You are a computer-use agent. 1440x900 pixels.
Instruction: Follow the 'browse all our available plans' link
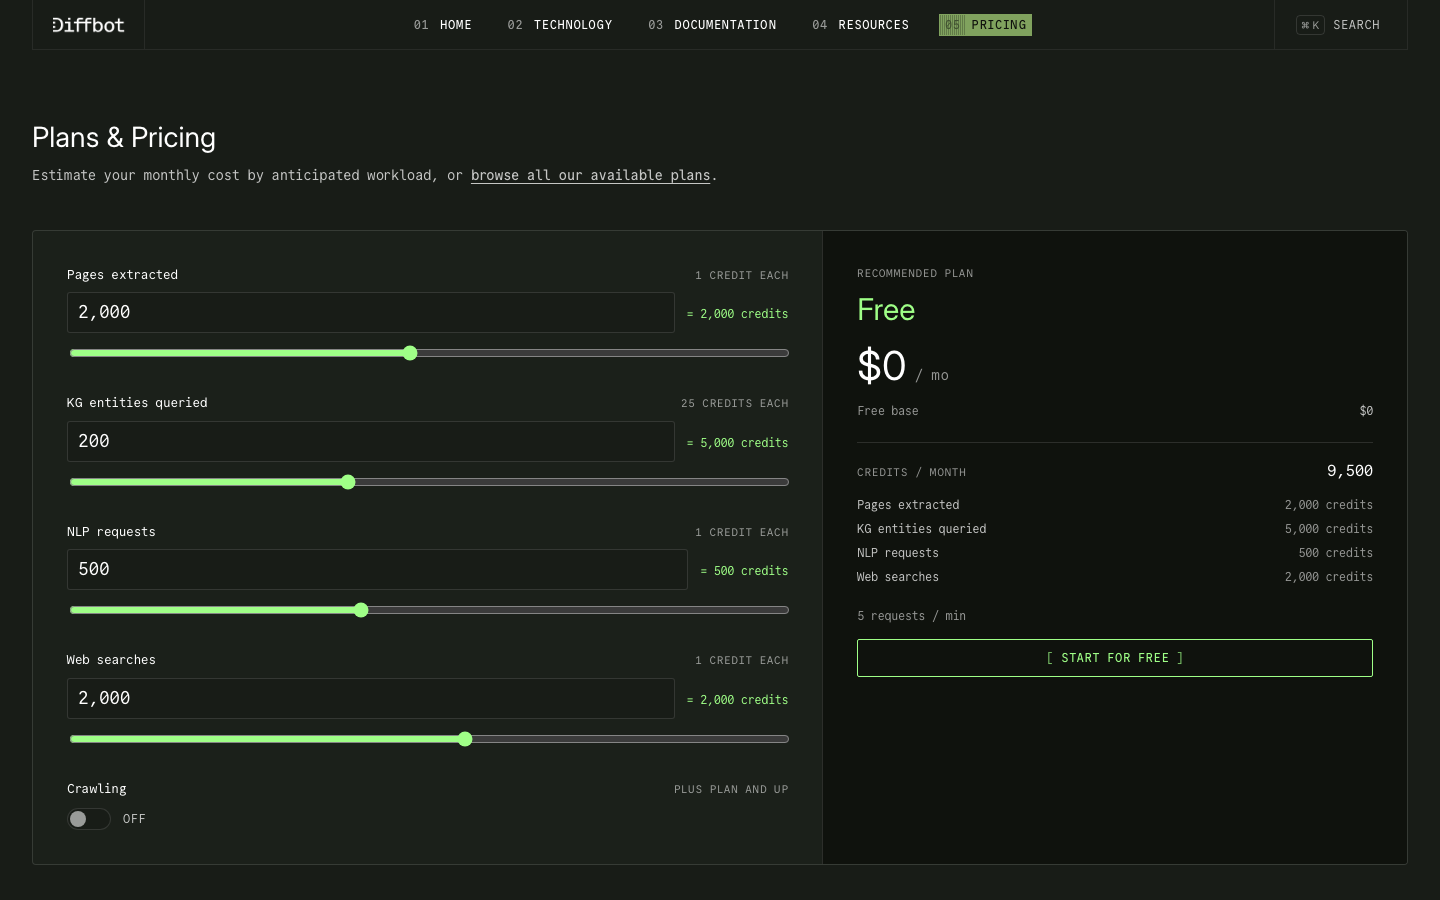[591, 175]
